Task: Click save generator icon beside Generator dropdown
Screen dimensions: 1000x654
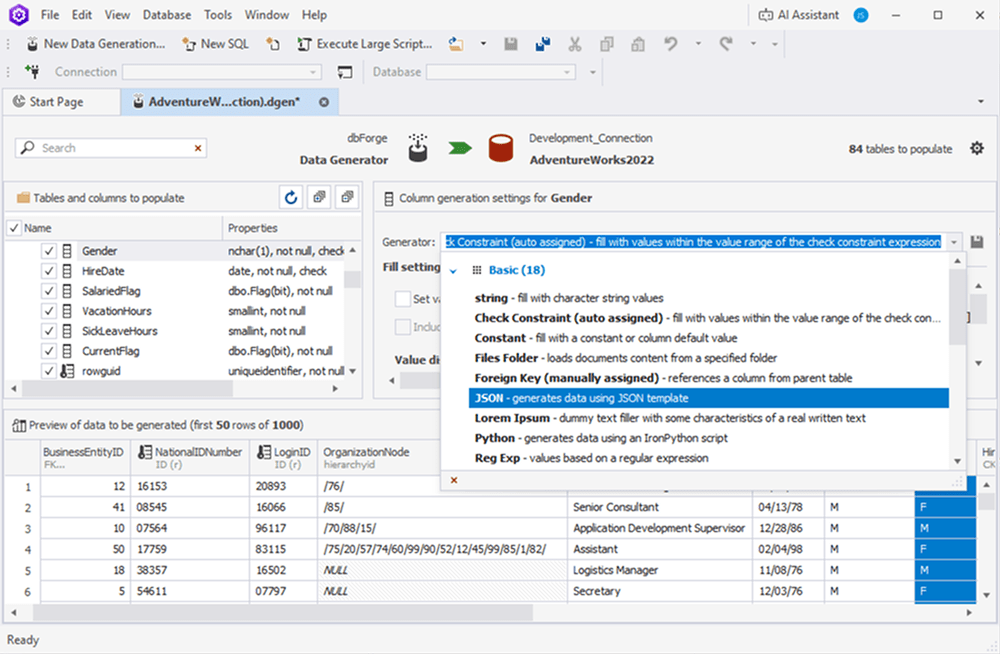Action: click(976, 242)
